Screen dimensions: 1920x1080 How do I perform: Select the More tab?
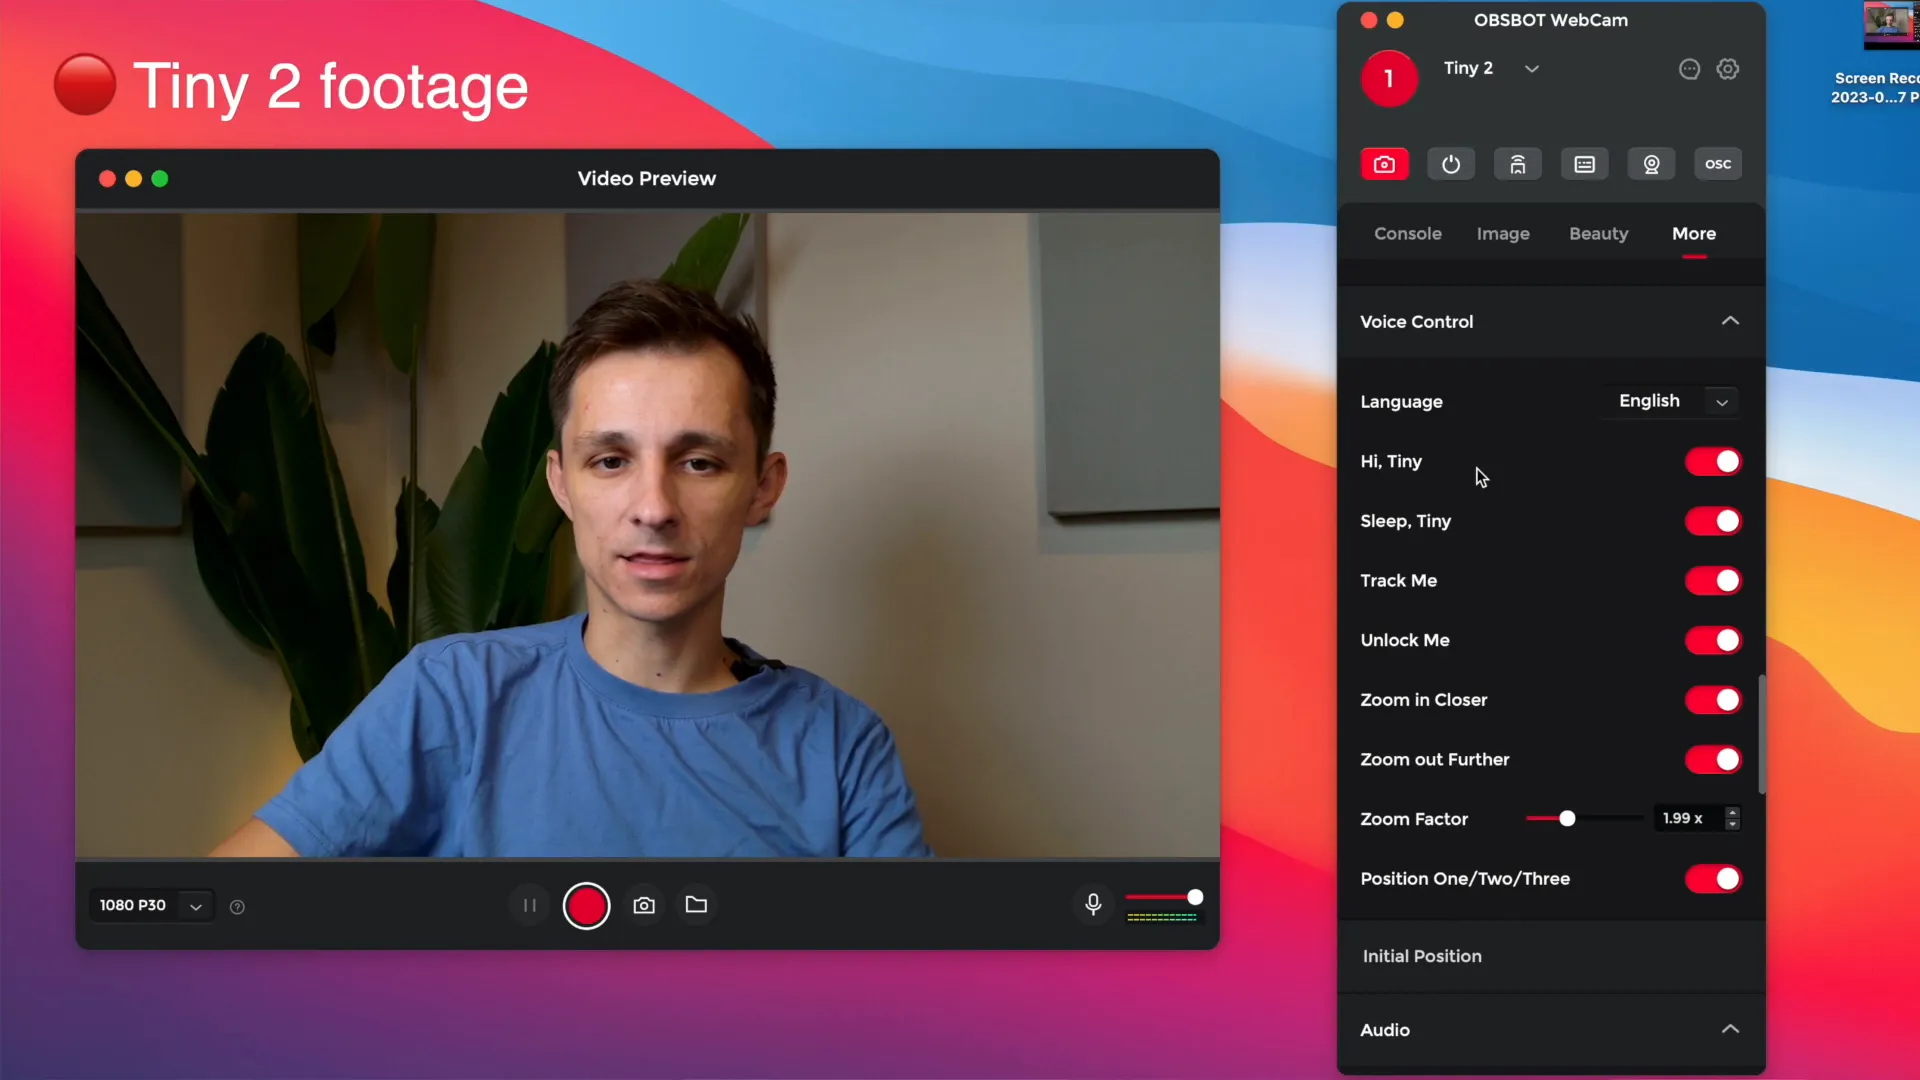[1694, 233]
